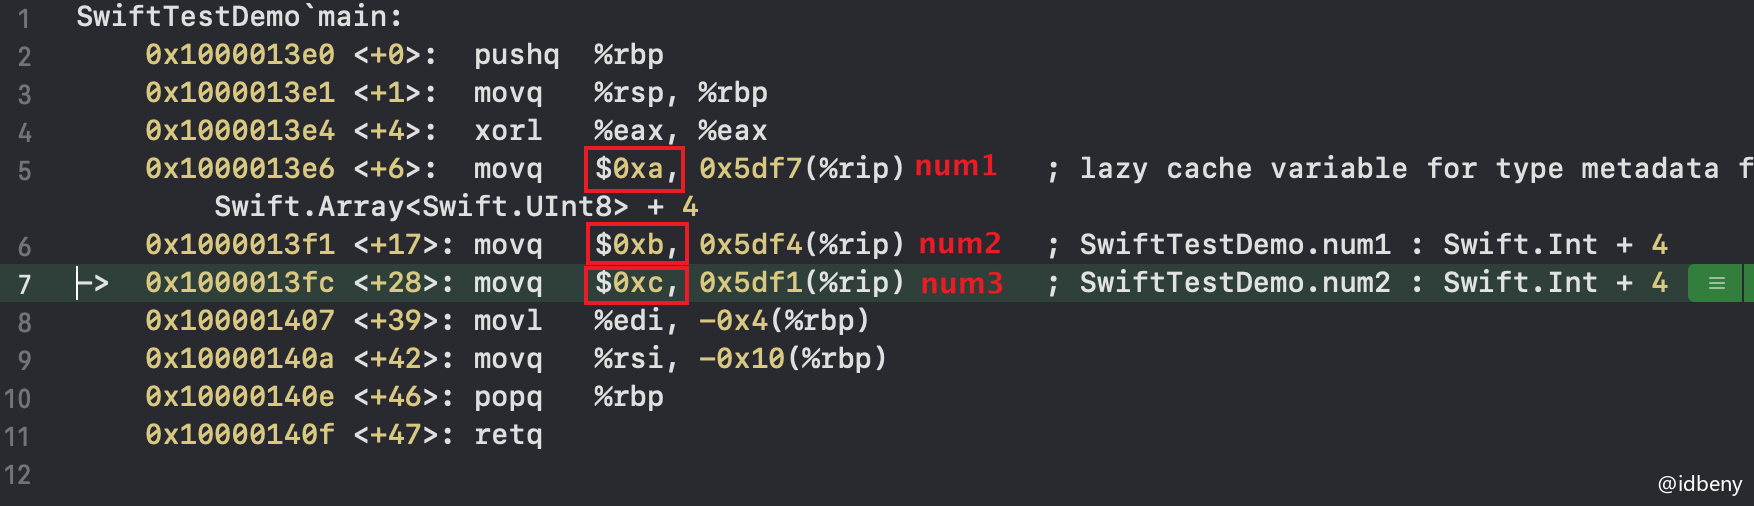Click the red num2 annotation
Viewport: 1754px width, 506px height.
960,243
